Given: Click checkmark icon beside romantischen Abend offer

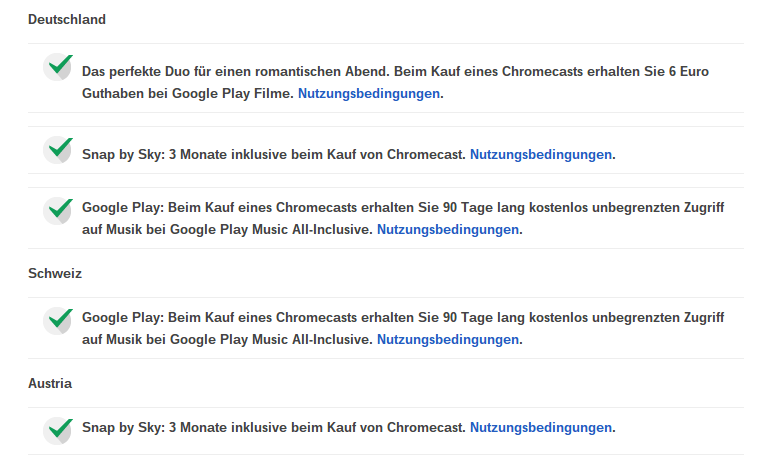Looking at the screenshot, I should (58, 67).
